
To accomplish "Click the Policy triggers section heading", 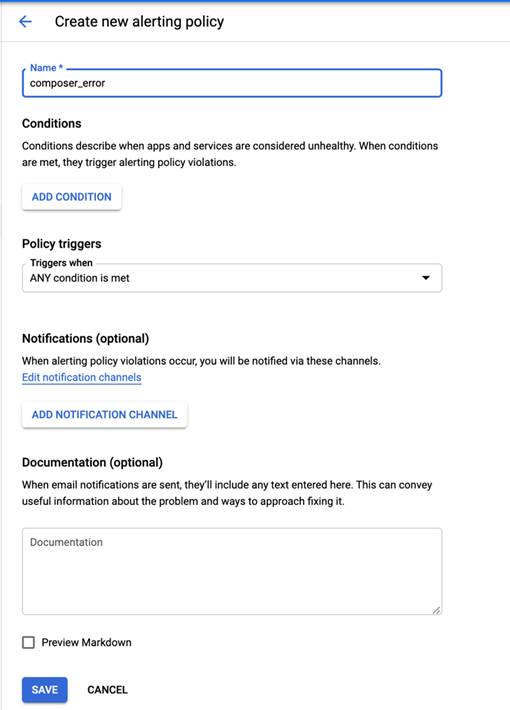I will pyautogui.click(x=62, y=244).
